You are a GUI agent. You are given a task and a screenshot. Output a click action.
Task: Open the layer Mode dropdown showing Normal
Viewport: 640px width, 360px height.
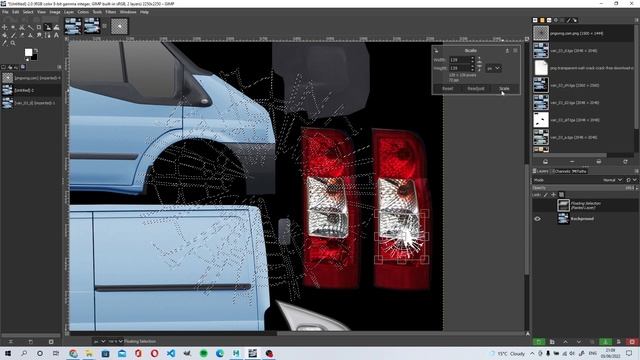611,180
